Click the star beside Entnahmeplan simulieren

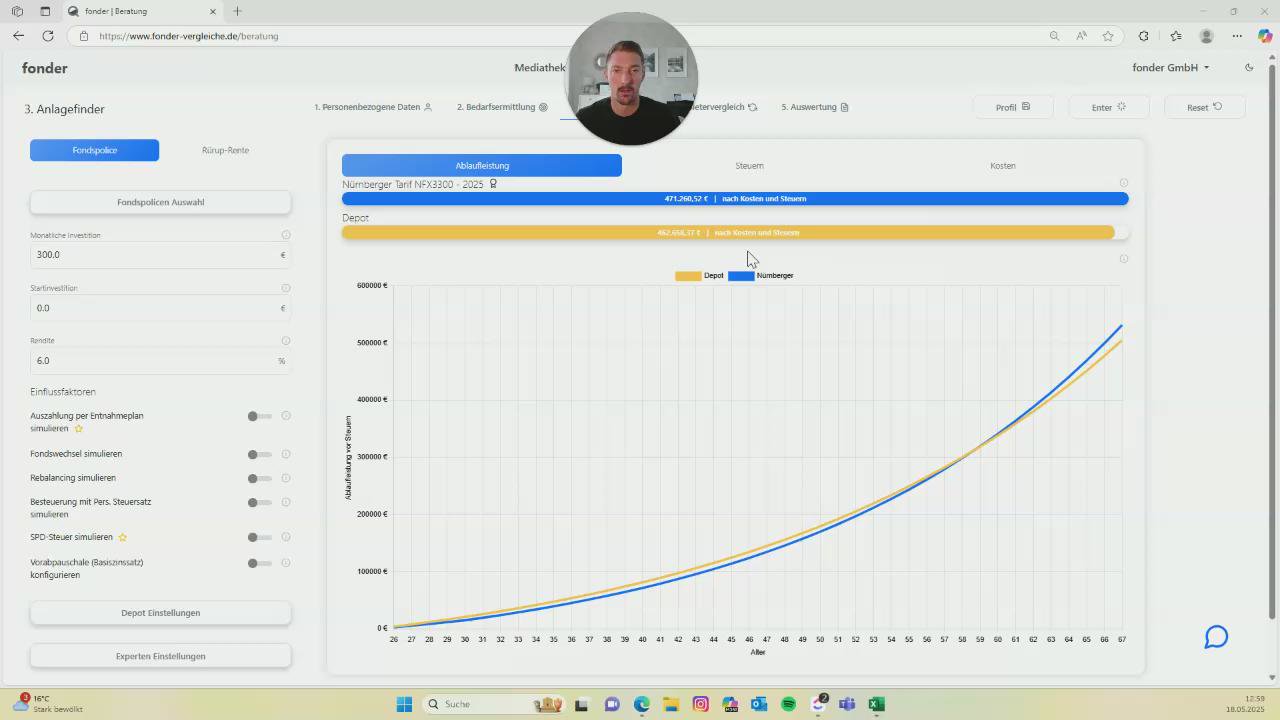pyautogui.click(x=79, y=428)
